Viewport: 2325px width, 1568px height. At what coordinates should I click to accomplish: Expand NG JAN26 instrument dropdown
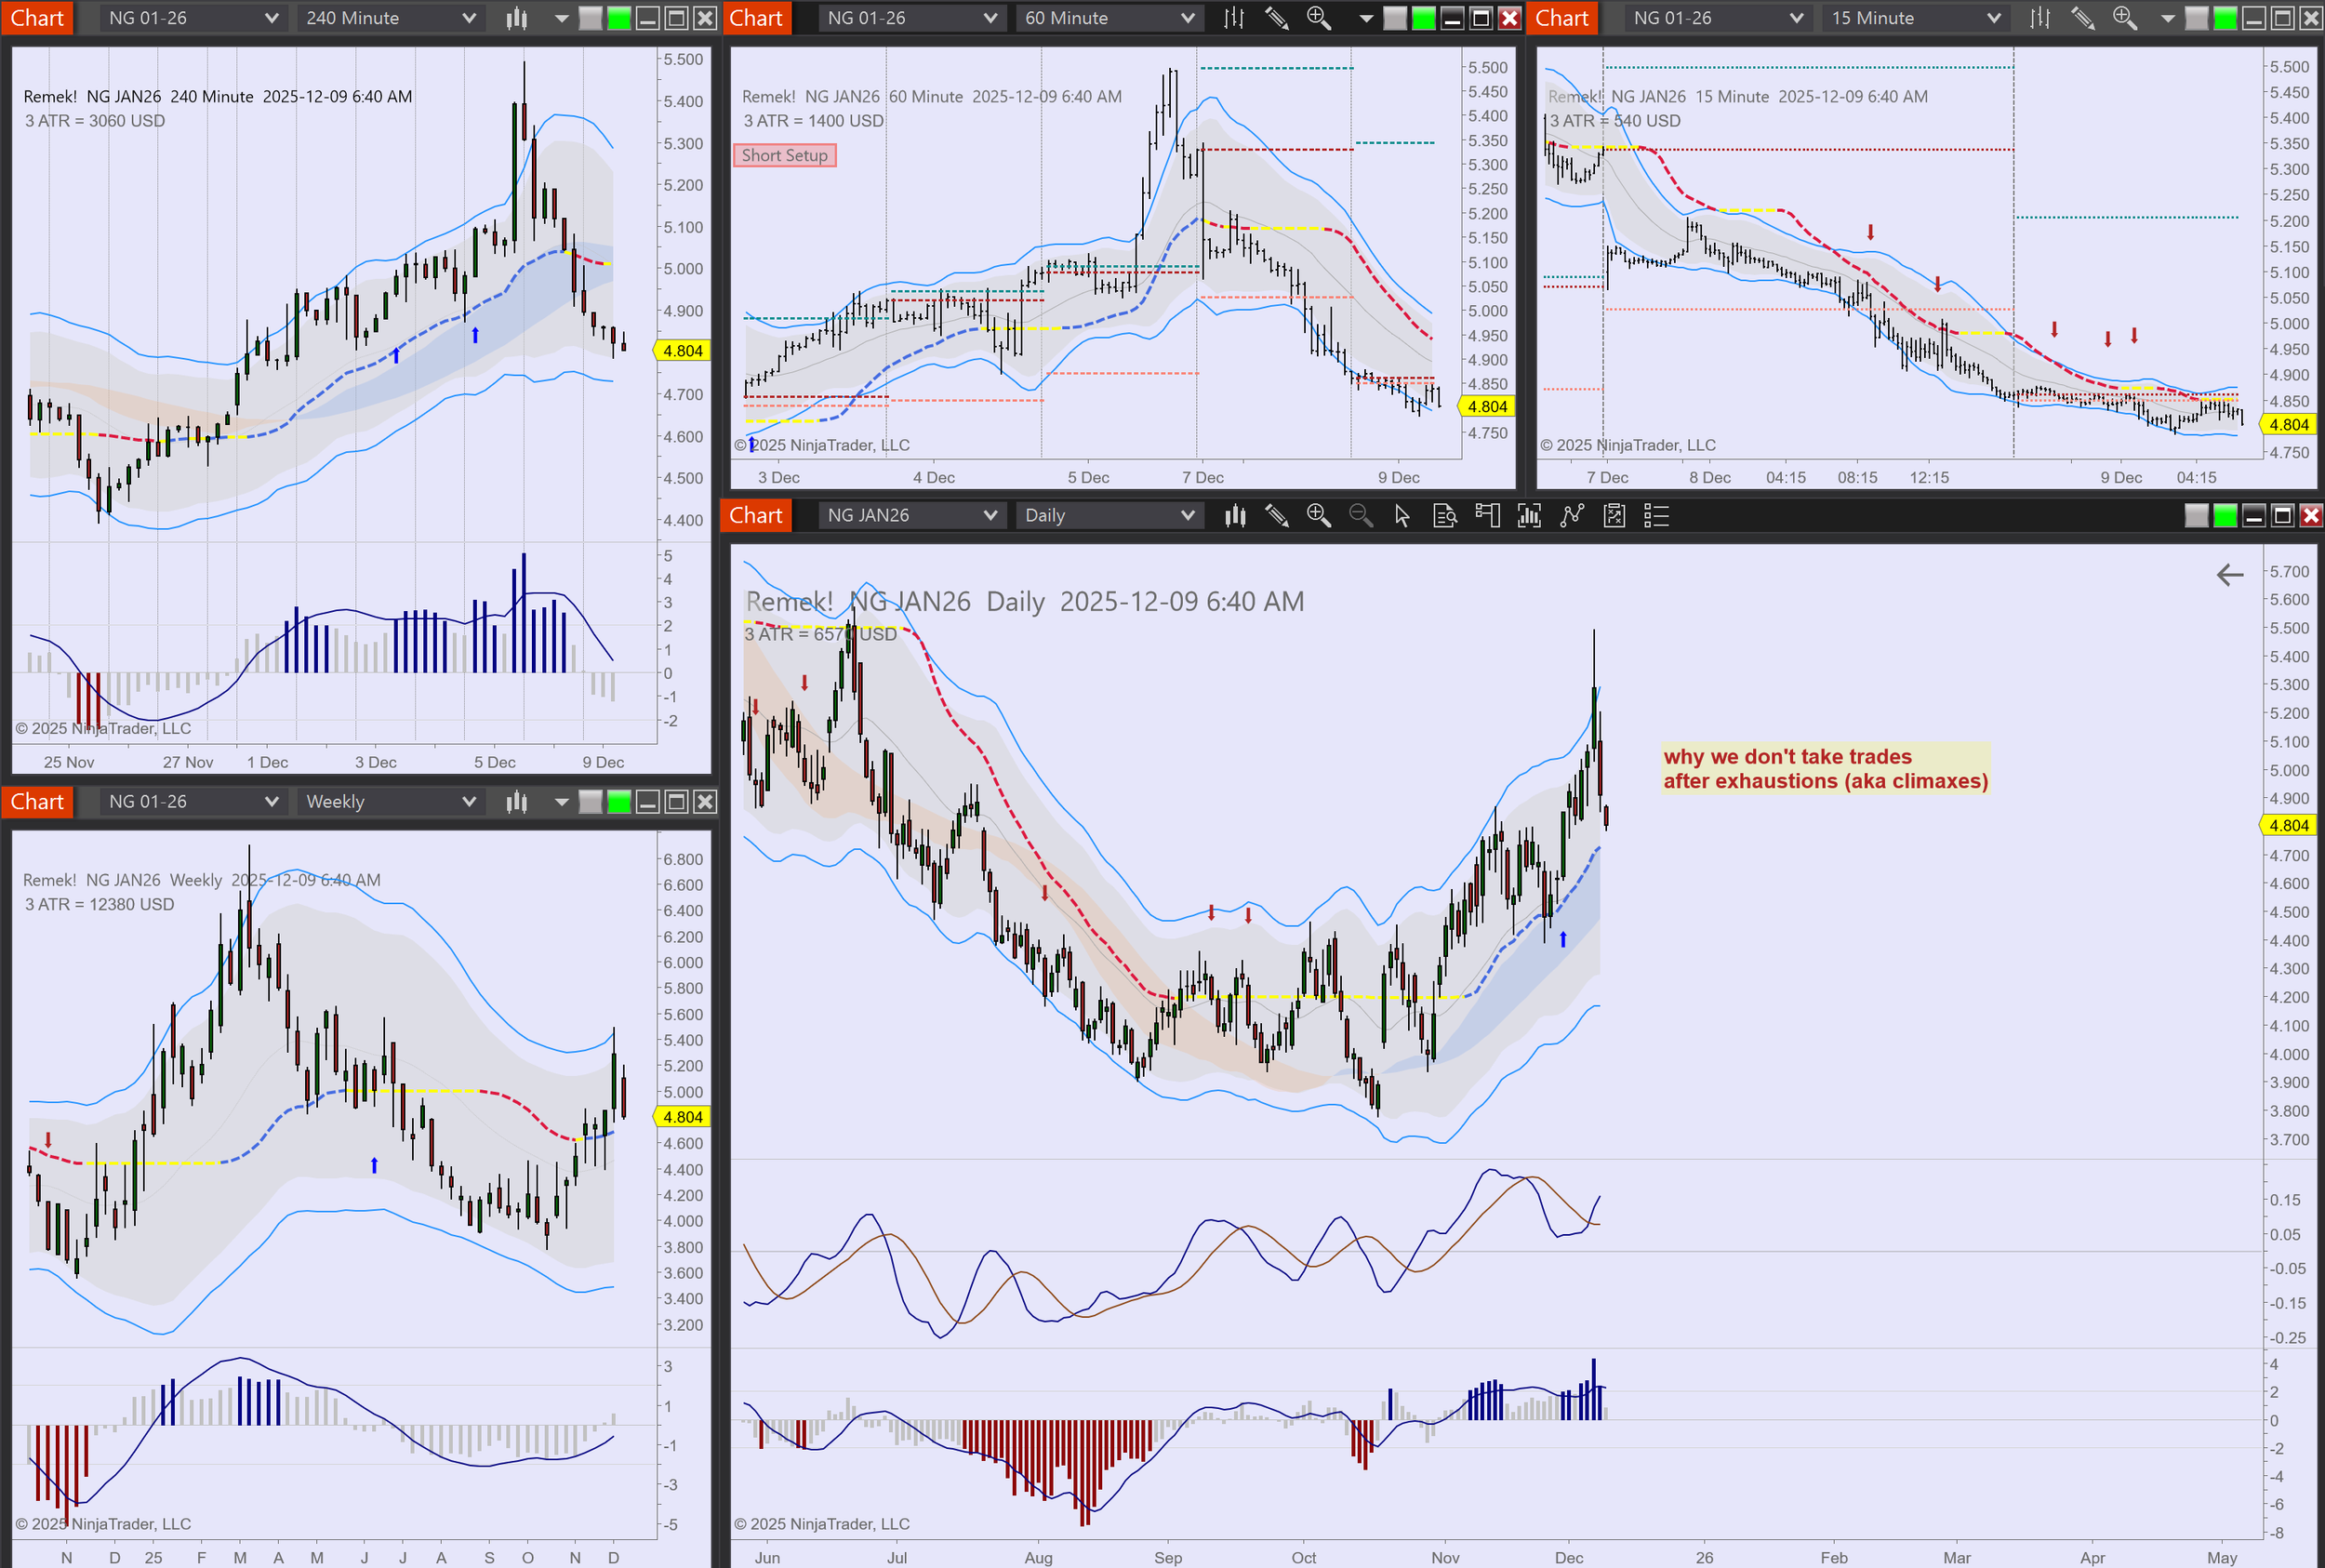click(x=989, y=515)
